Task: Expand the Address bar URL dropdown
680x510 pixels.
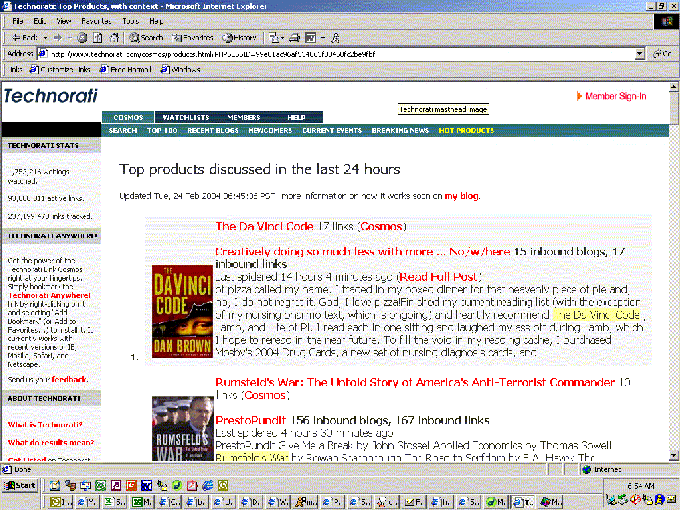Action: pyautogui.click(x=640, y=54)
